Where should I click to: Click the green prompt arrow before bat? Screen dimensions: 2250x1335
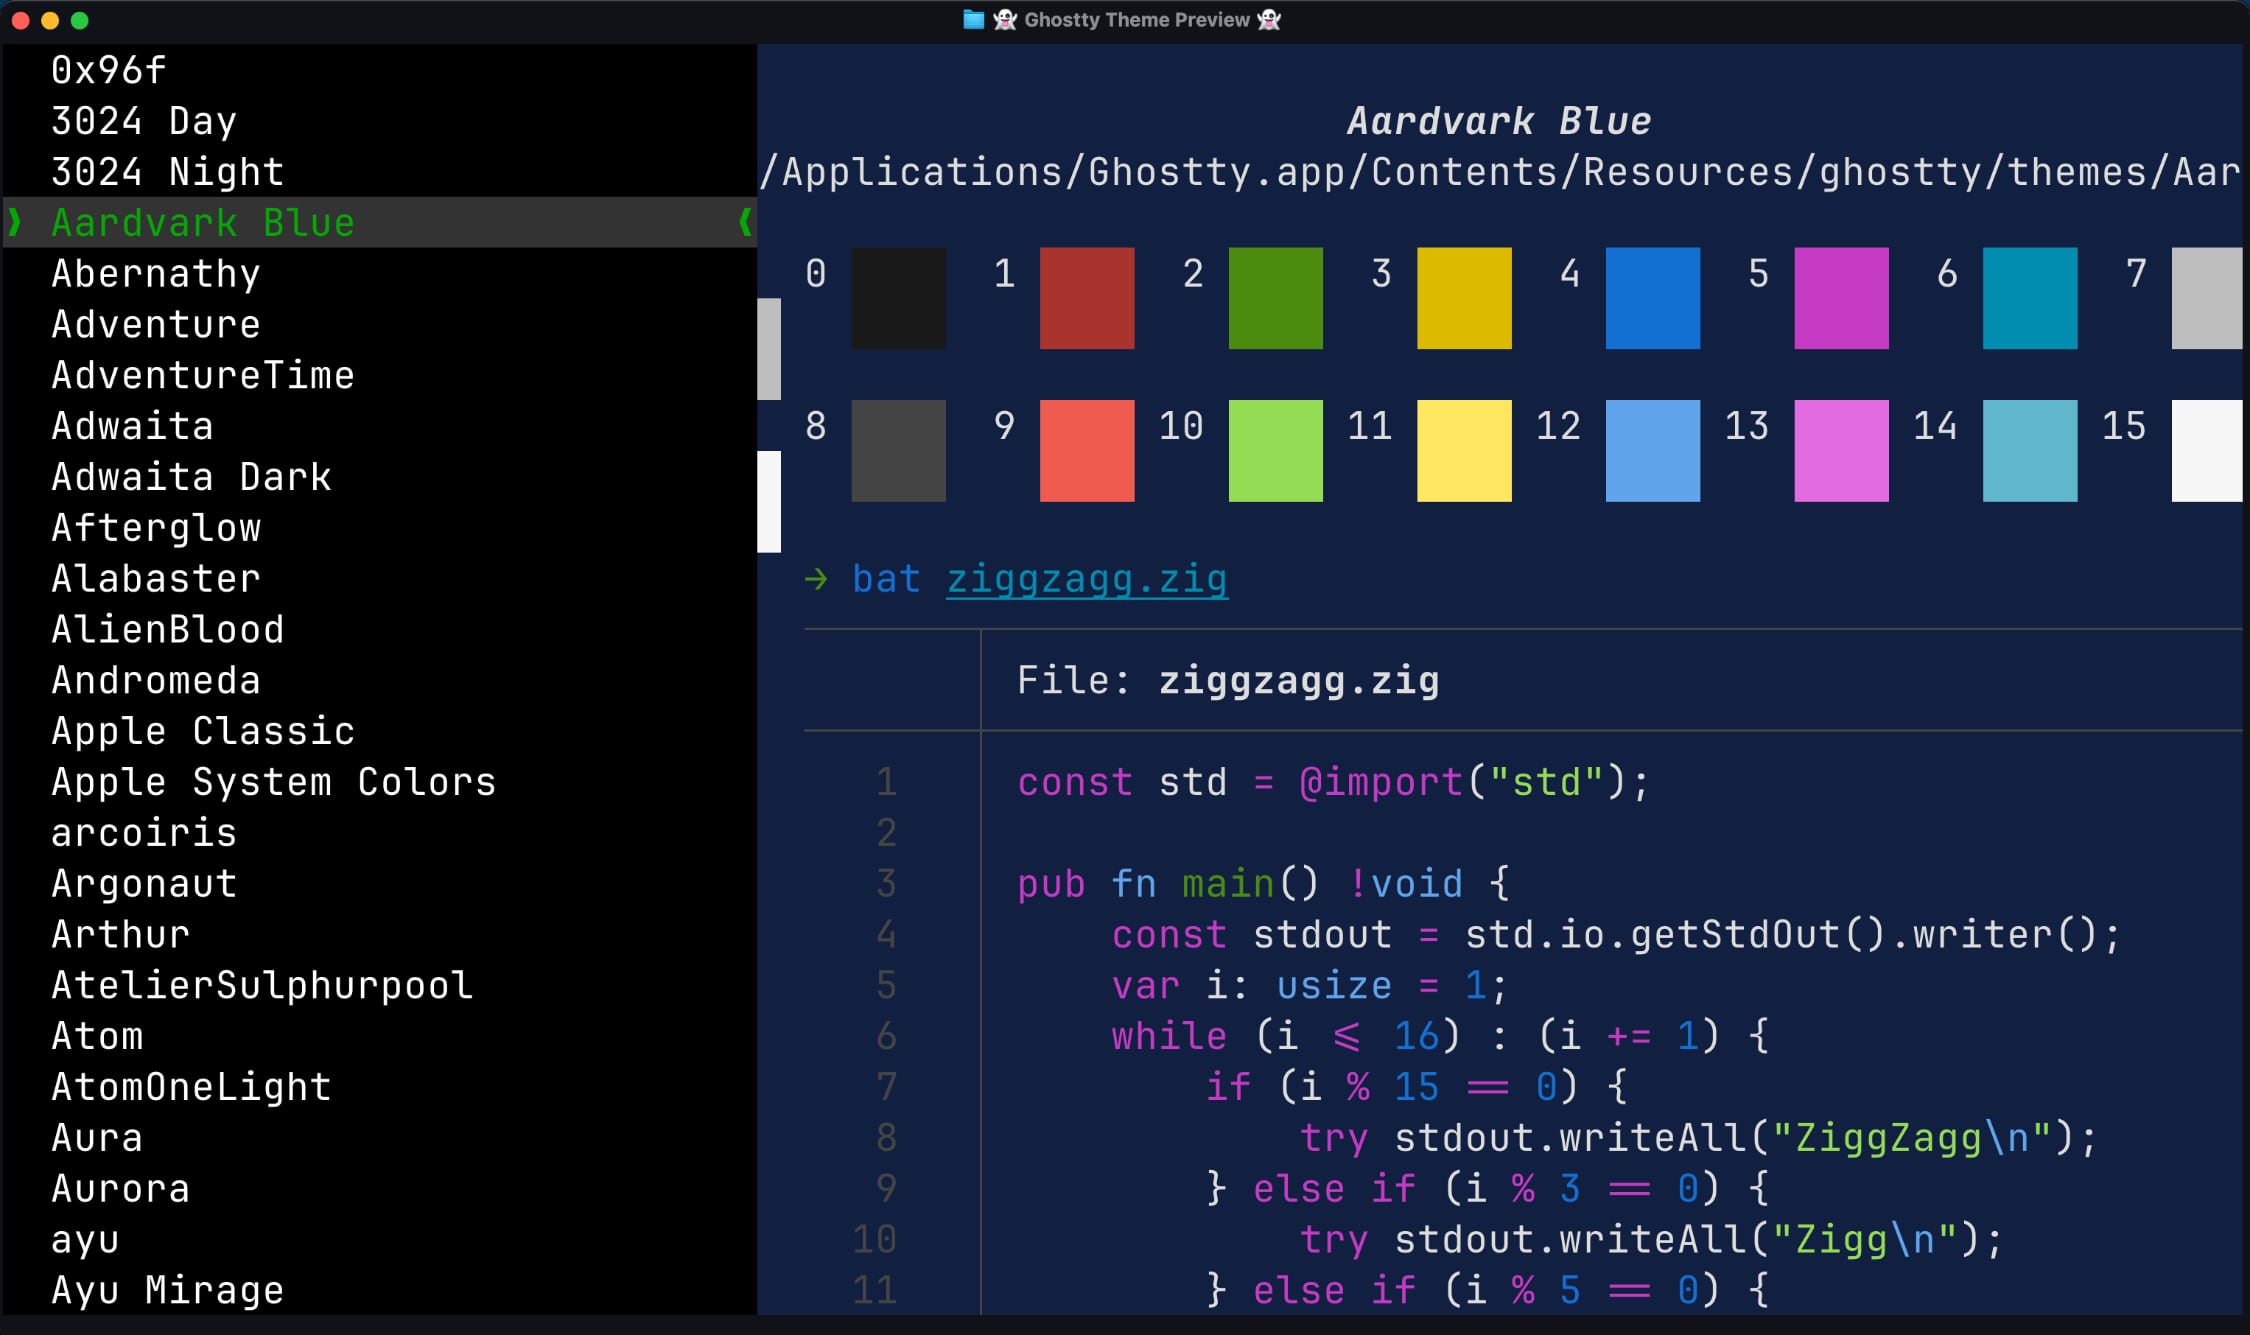click(x=816, y=579)
